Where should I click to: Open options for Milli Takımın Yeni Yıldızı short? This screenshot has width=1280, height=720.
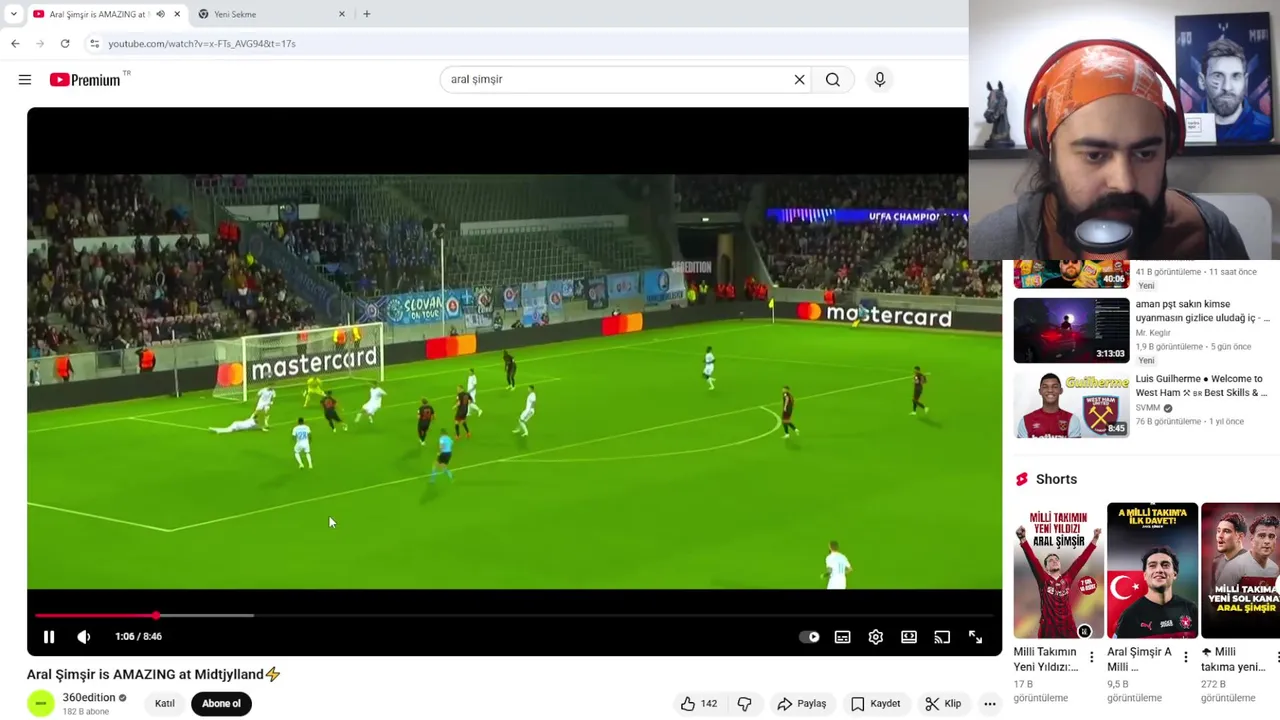1092,658
